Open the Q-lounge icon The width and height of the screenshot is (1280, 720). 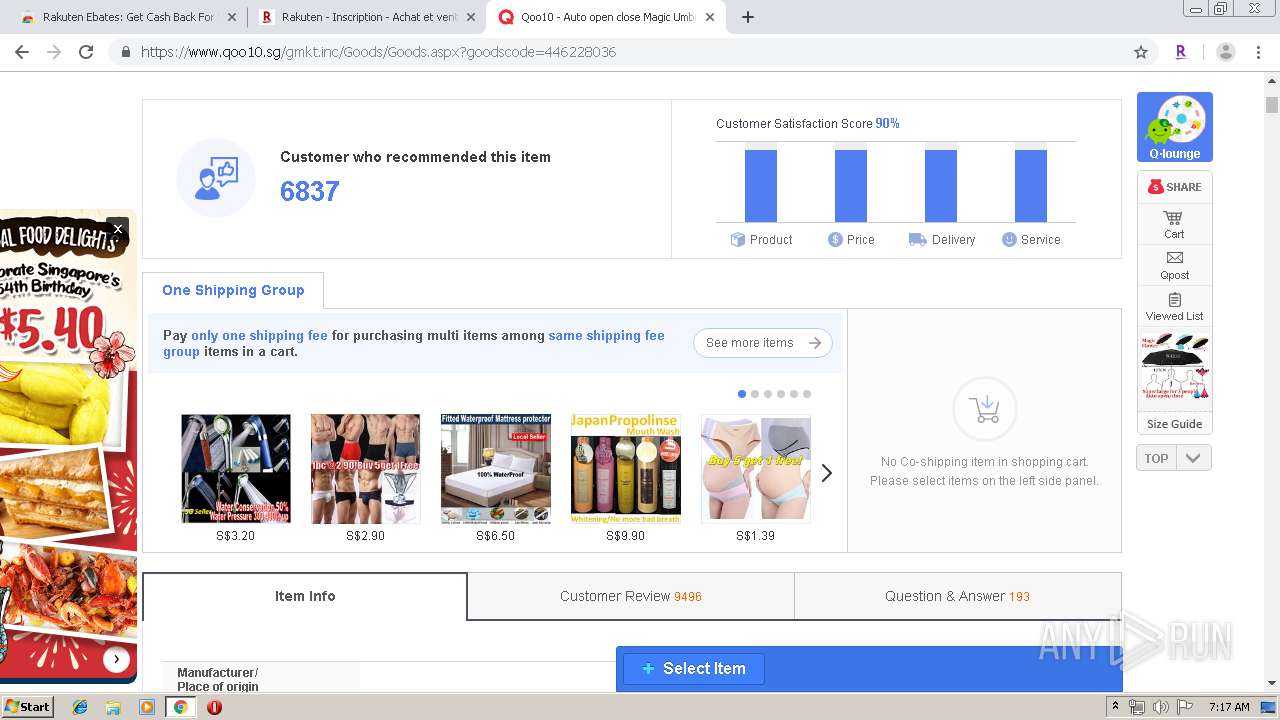tap(1174, 127)
